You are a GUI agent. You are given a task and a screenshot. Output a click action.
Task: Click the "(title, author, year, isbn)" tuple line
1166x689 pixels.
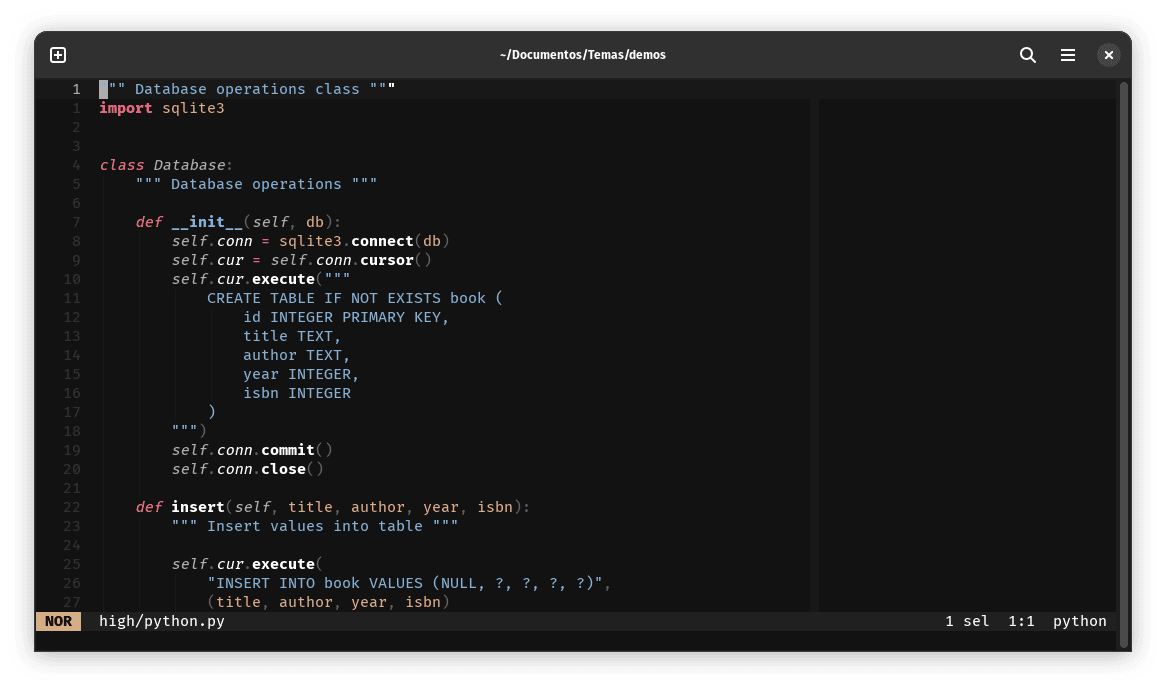pos(328,602)
